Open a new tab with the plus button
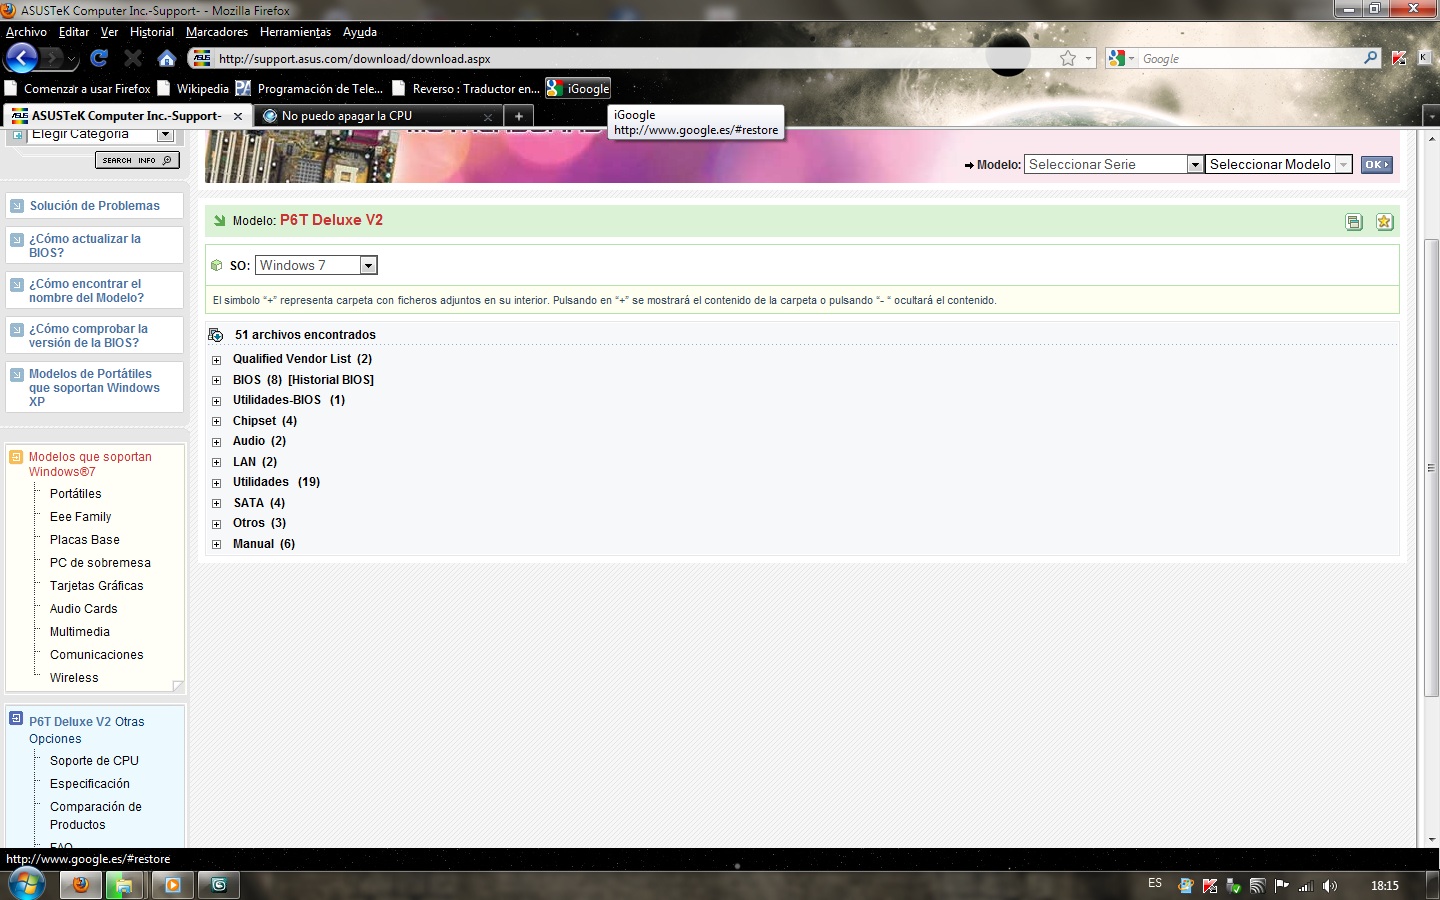This screenshot has height=900, width=1440. pos(518,116)
